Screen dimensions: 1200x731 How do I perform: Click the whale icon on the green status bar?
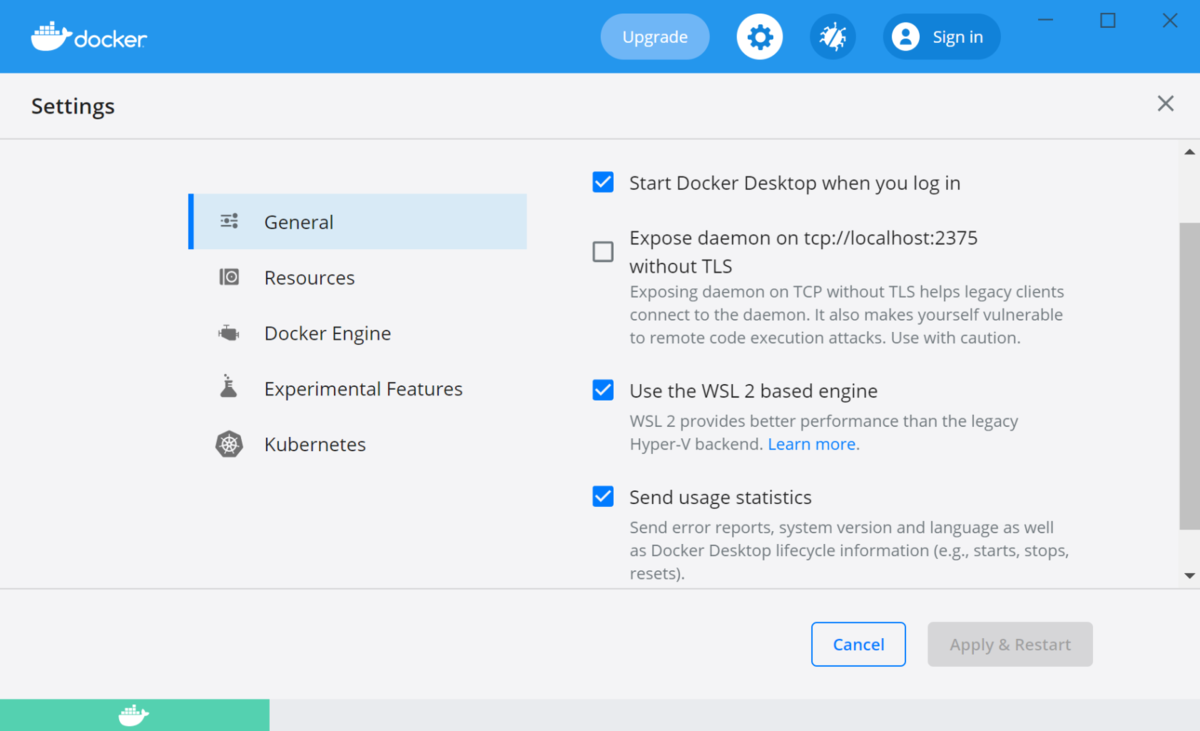coord(135,714)
